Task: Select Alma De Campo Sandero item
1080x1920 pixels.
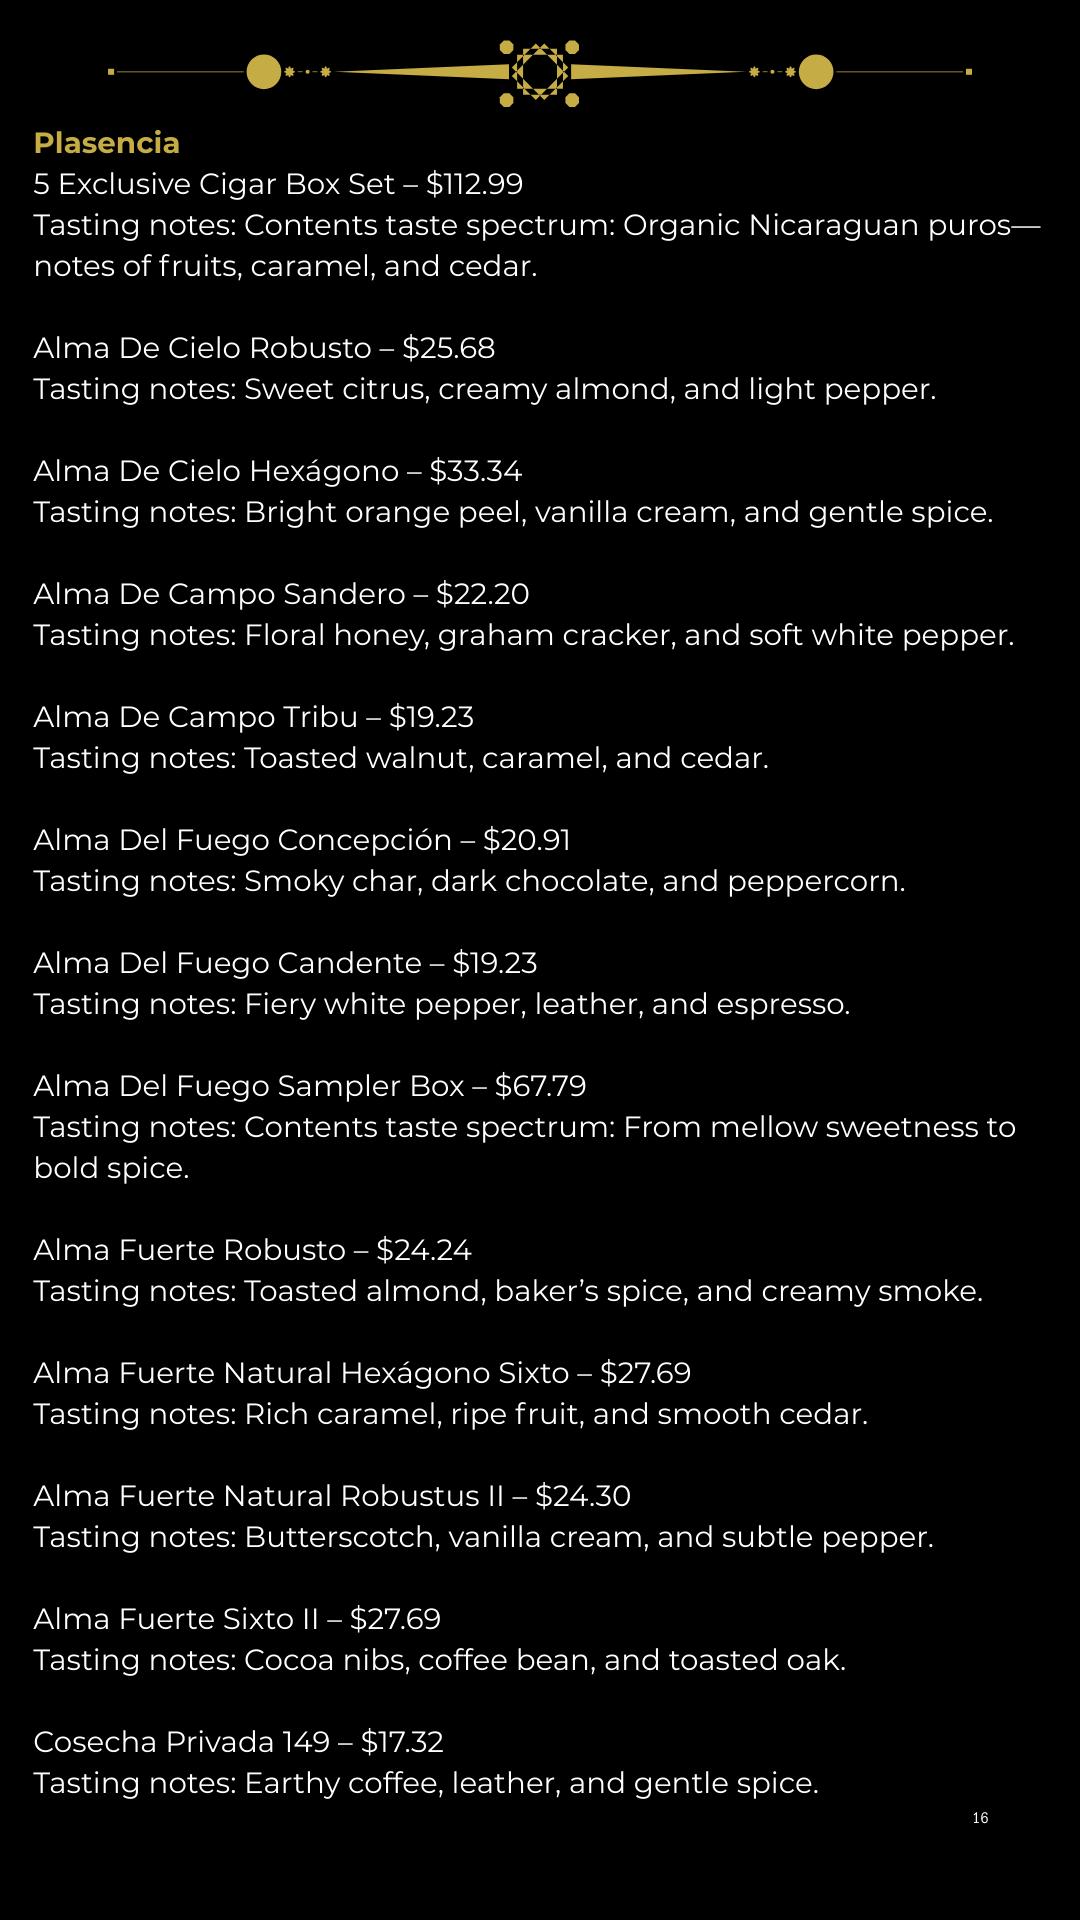Action: pyautogui.click(x=281, y=594)
